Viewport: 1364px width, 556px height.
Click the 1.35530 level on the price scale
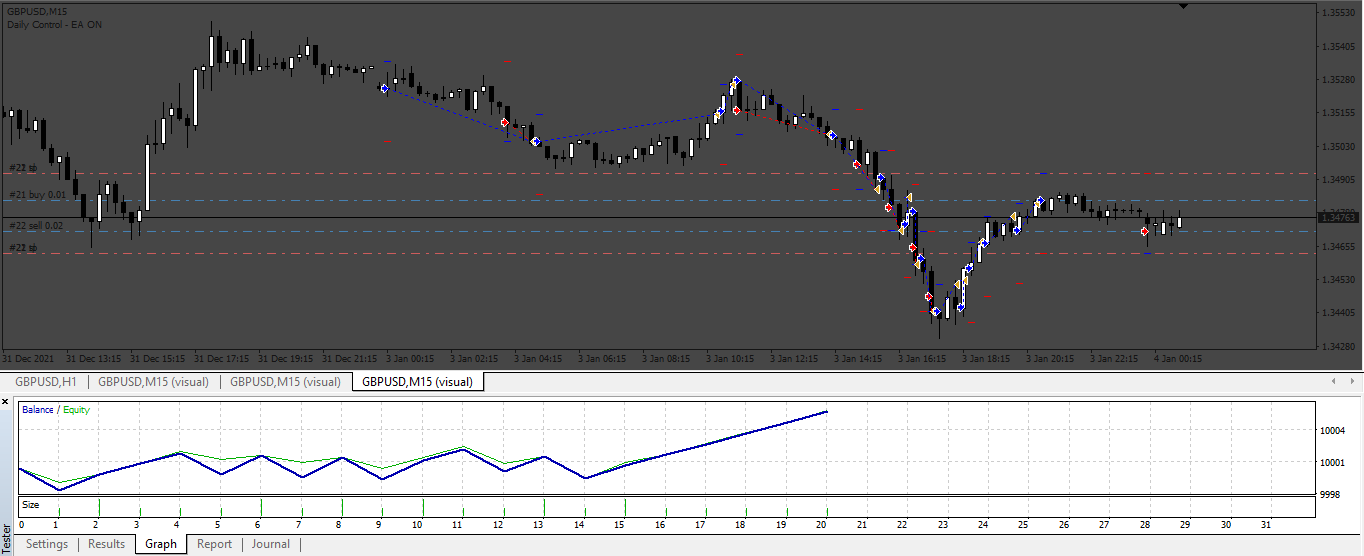1338,13
